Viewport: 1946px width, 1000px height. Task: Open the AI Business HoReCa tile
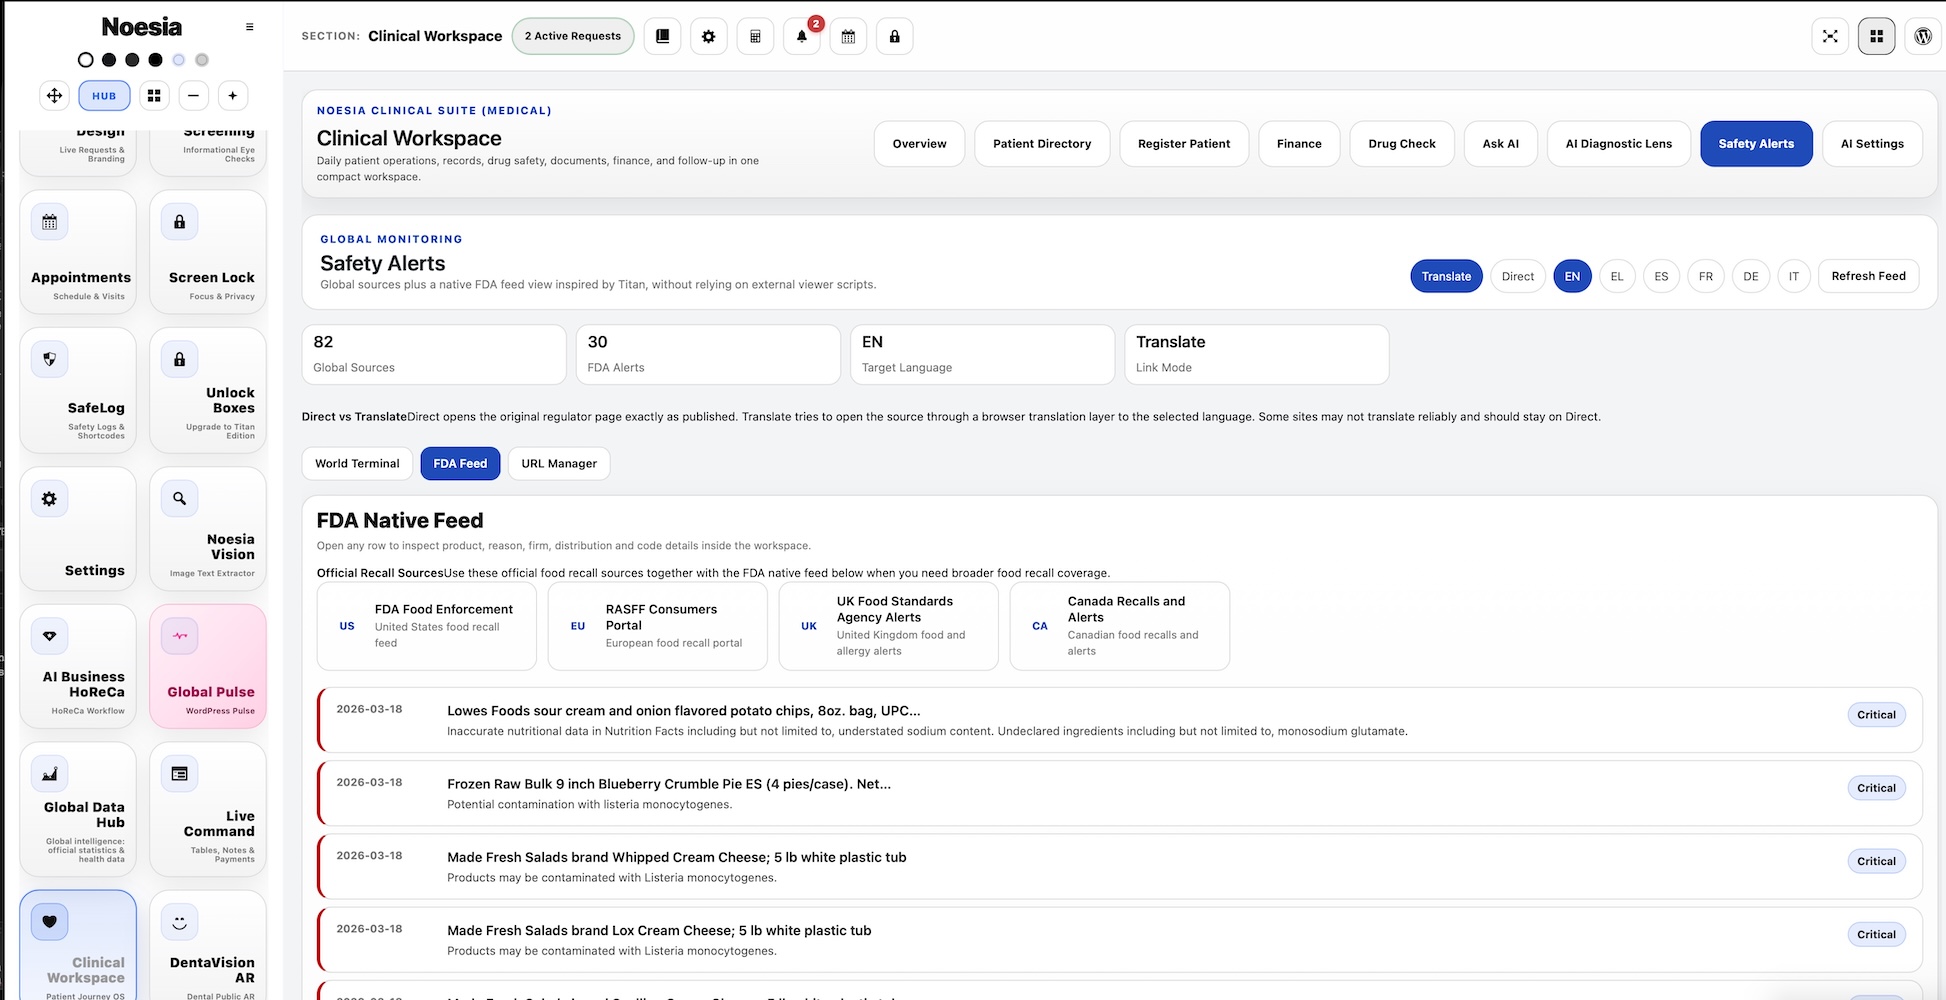(78, 666)
